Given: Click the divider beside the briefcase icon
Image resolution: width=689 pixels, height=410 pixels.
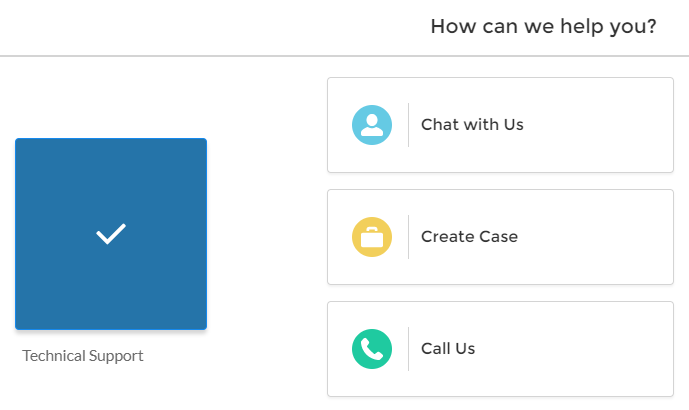Looking at the screenshot, I should [408, 237].
